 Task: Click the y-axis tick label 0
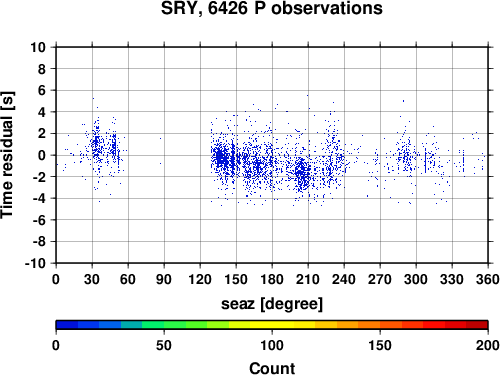coord(42,155)
